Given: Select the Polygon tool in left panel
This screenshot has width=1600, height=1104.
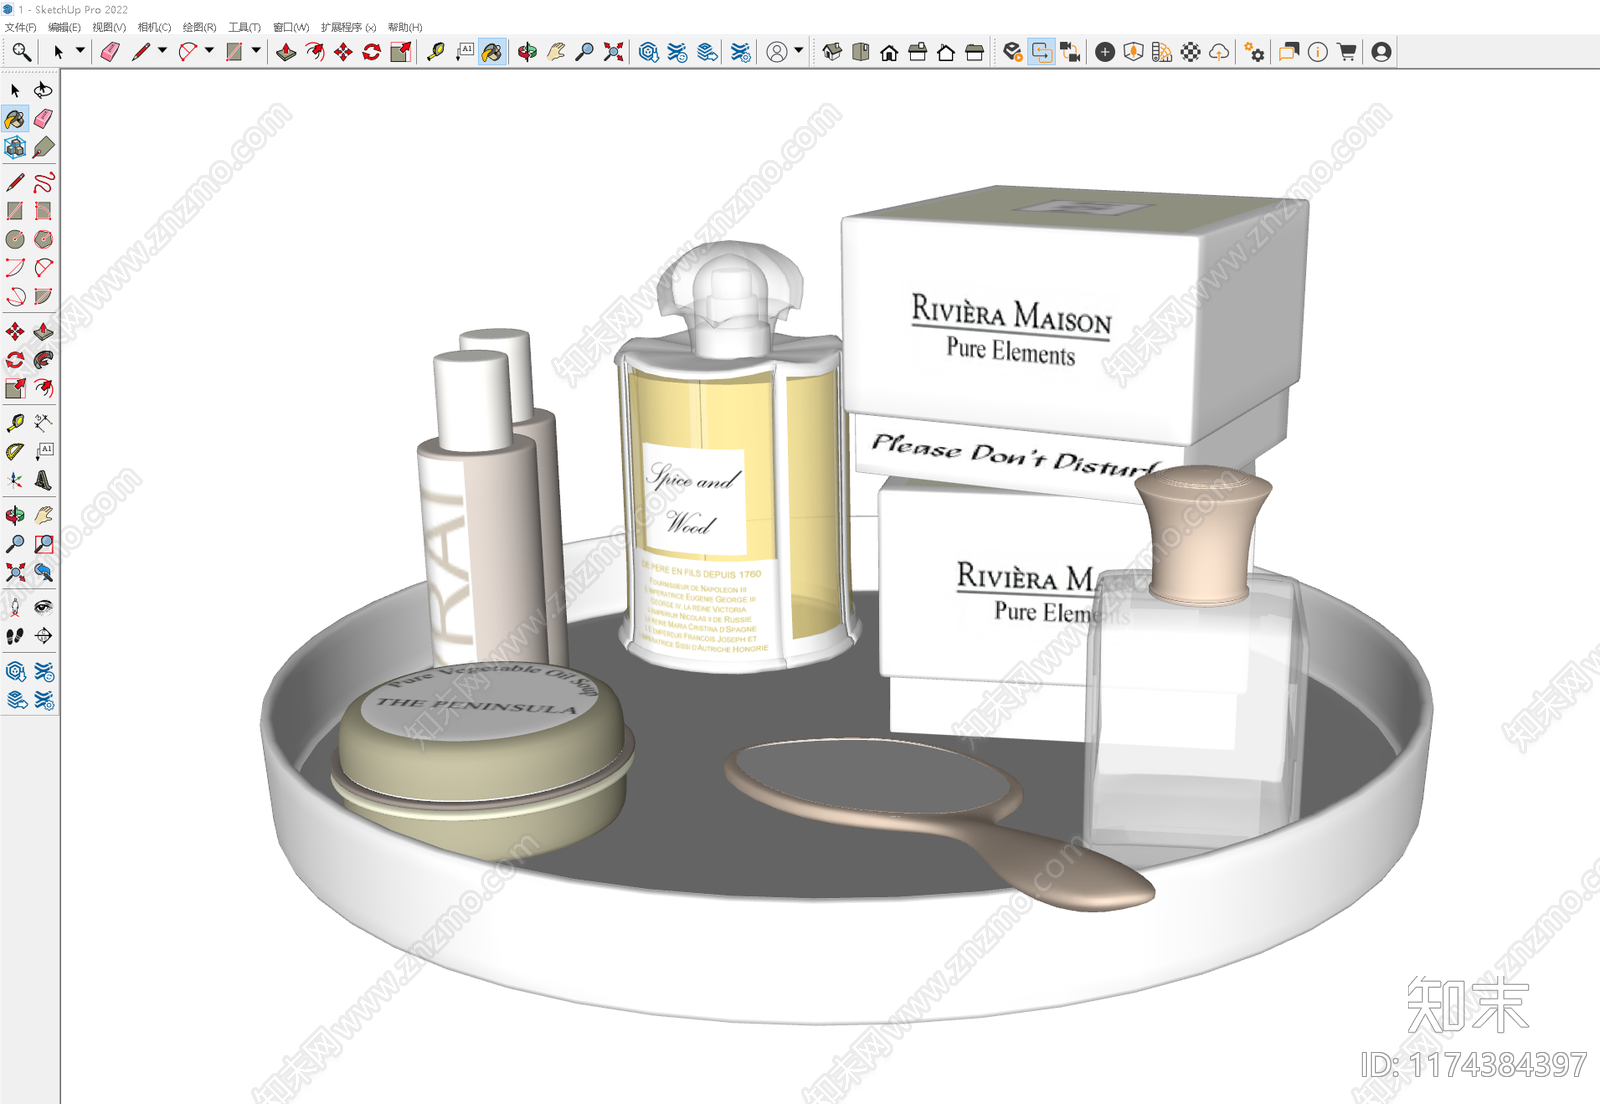Looking at the screenshot, I should (43, 240).
